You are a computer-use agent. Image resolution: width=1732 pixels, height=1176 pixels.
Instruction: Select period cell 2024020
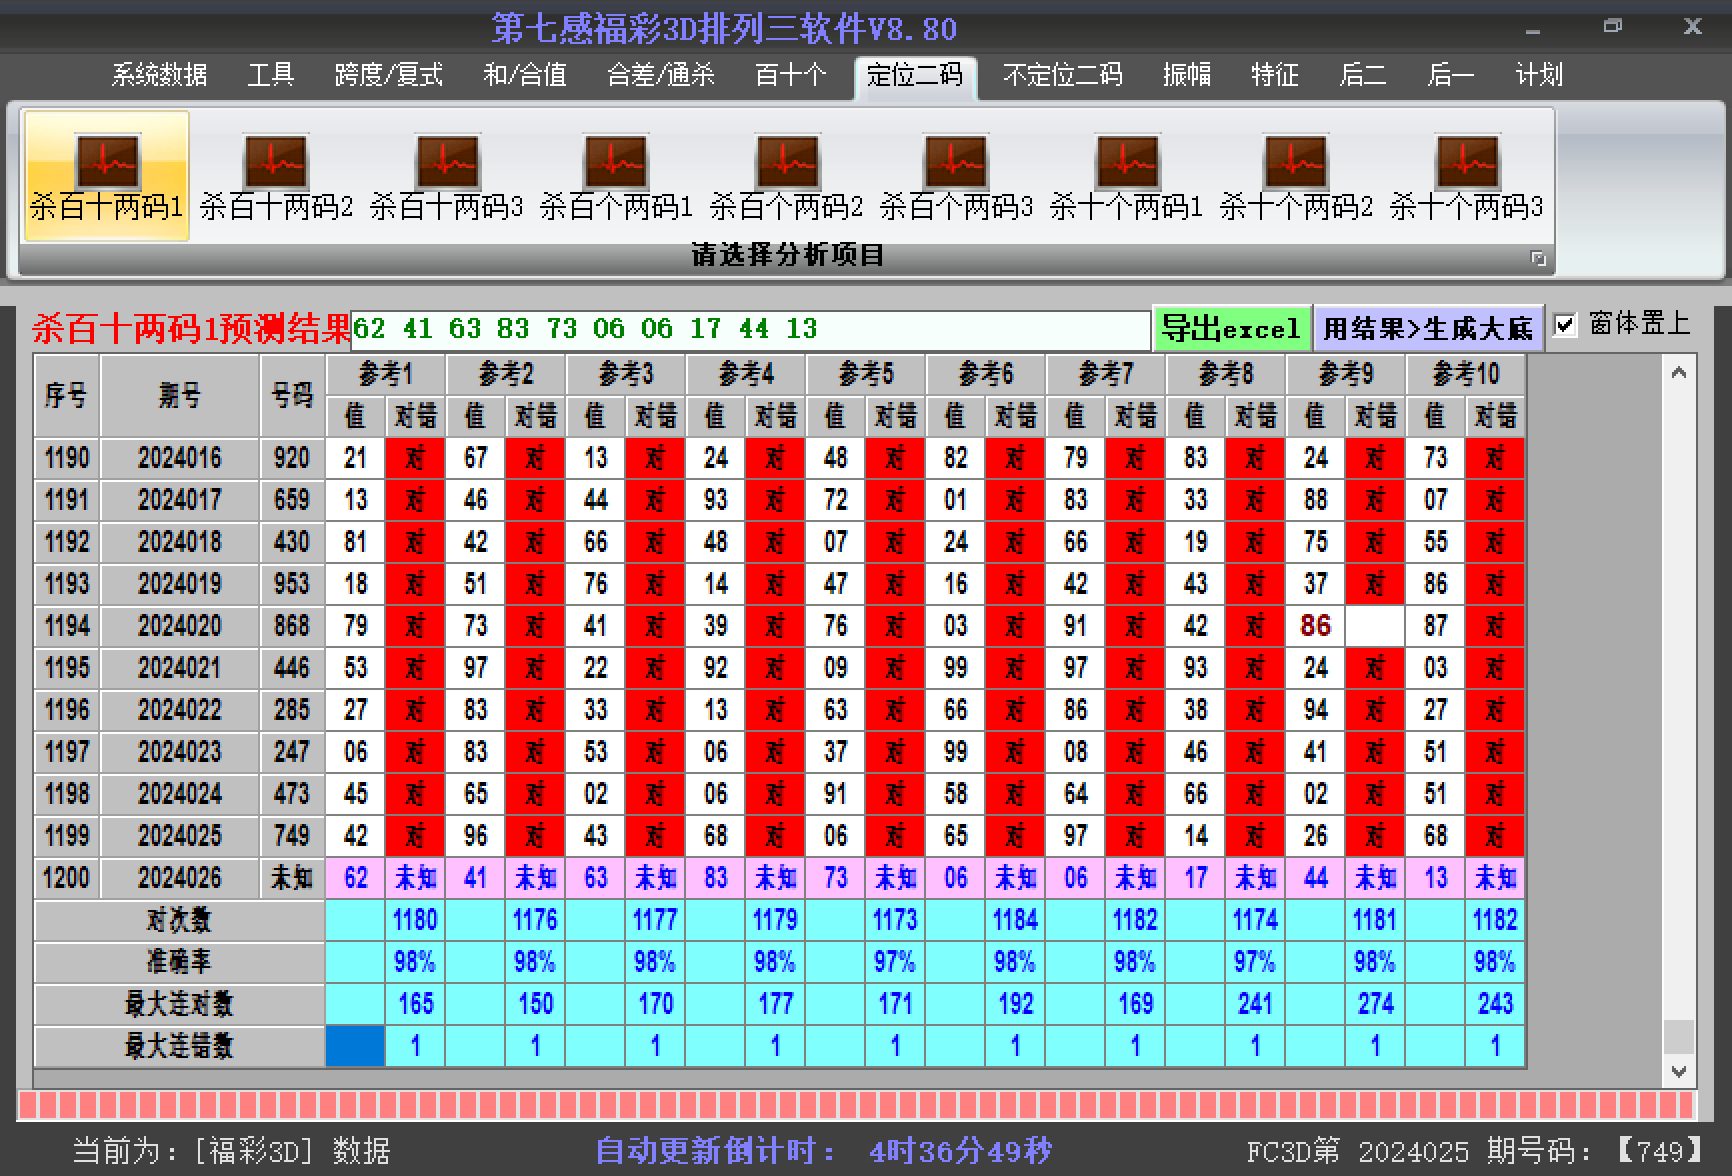click(x=180, y=626)
